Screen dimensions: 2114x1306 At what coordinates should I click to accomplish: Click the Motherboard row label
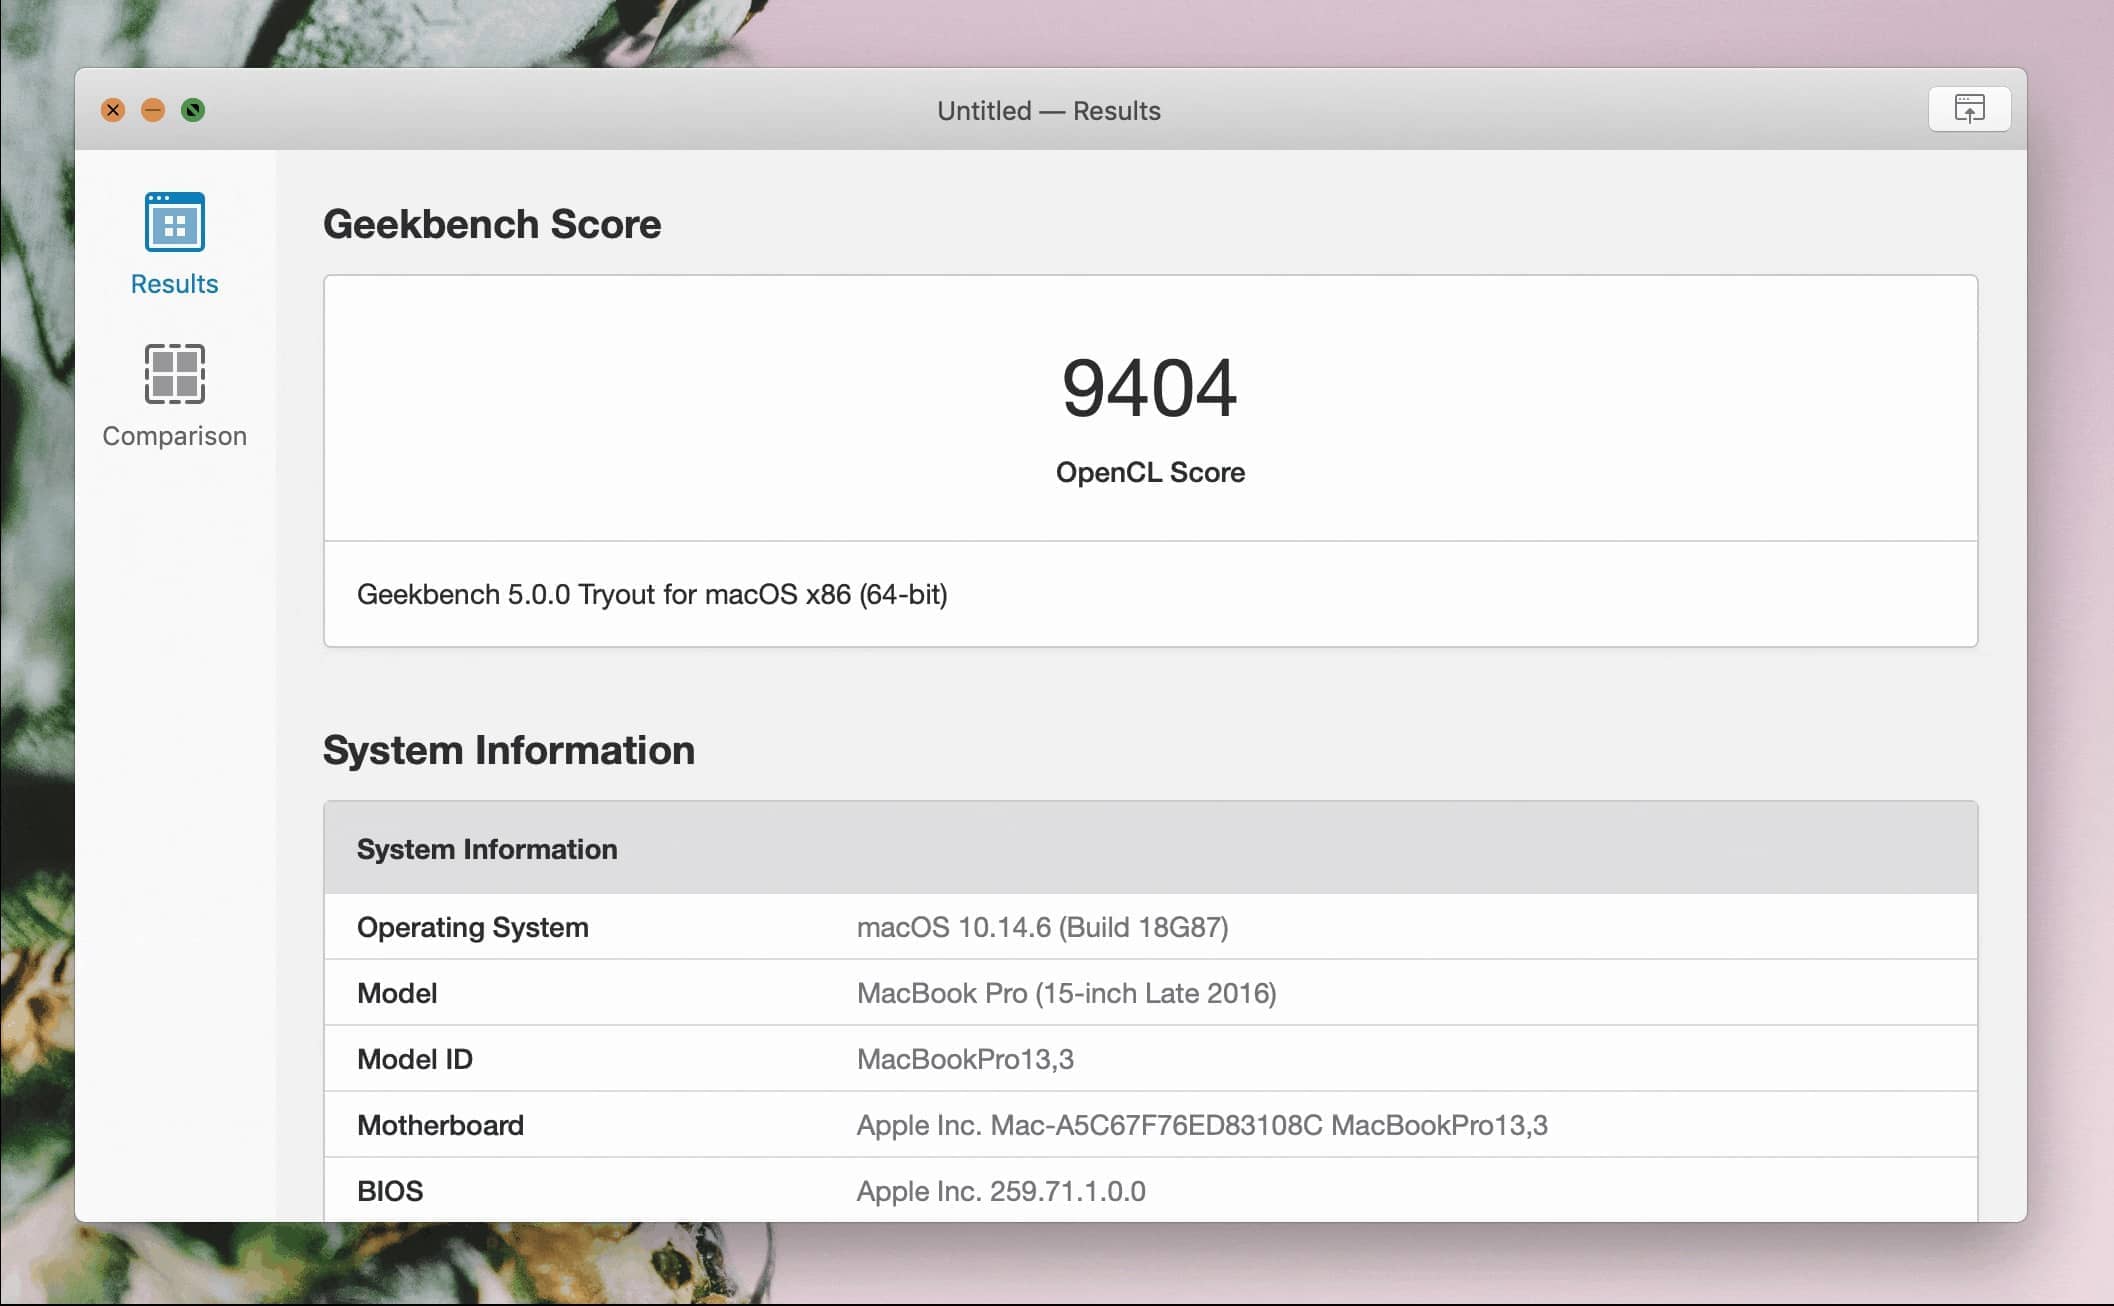[440, 1125]
